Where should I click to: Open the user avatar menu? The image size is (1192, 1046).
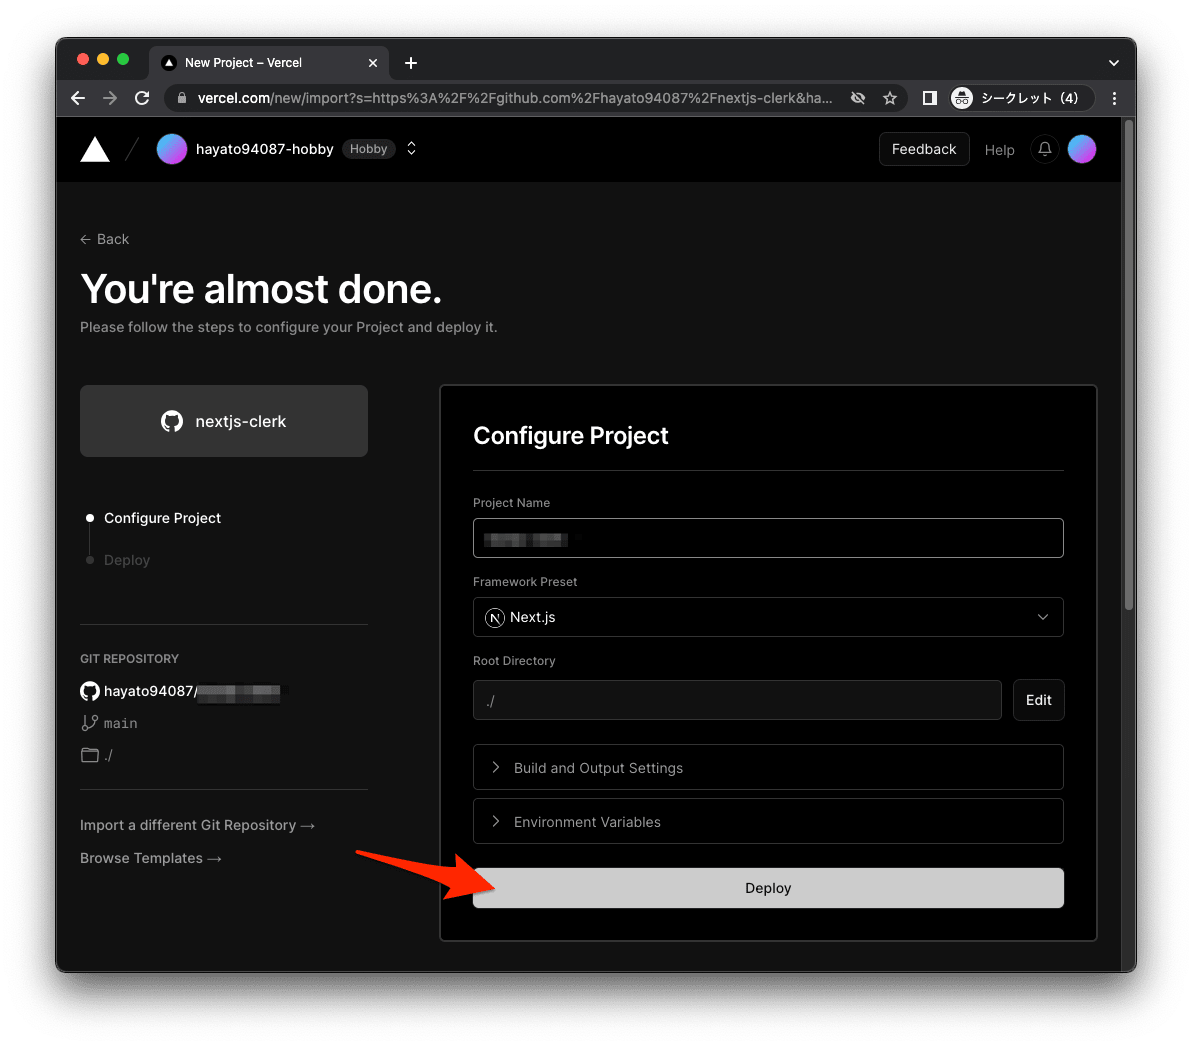click(1082, 149)
